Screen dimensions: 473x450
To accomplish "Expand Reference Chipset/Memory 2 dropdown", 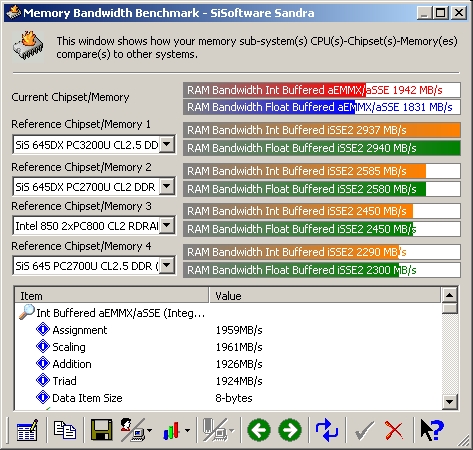I will (x=167, y=186).
